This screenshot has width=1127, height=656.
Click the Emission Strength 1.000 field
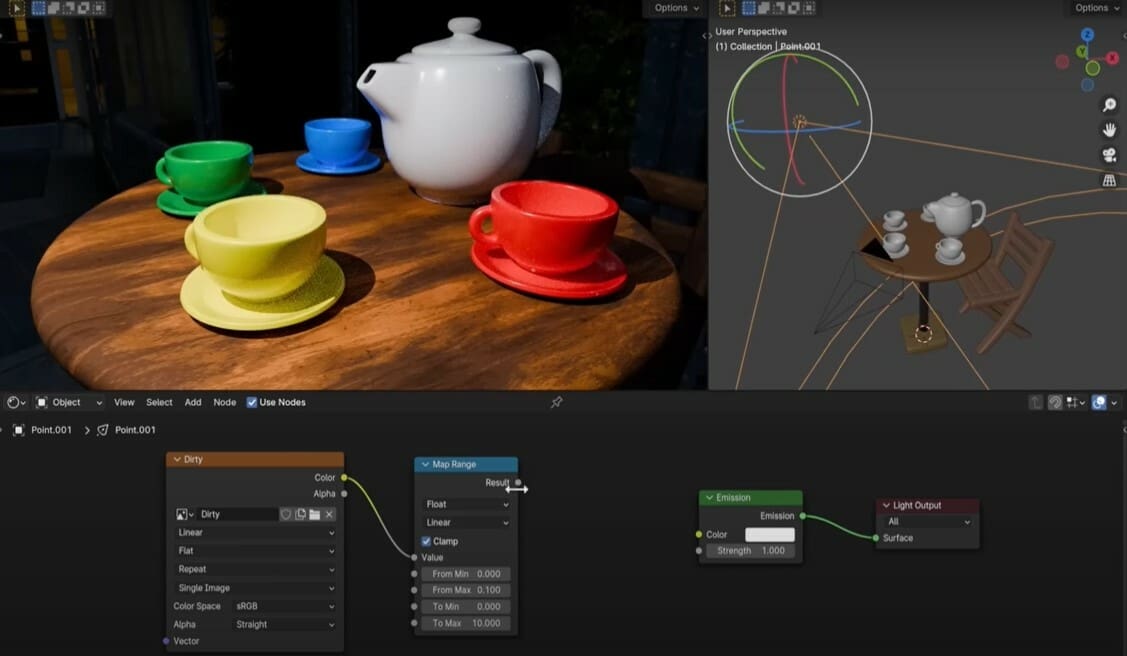point(750,550)
